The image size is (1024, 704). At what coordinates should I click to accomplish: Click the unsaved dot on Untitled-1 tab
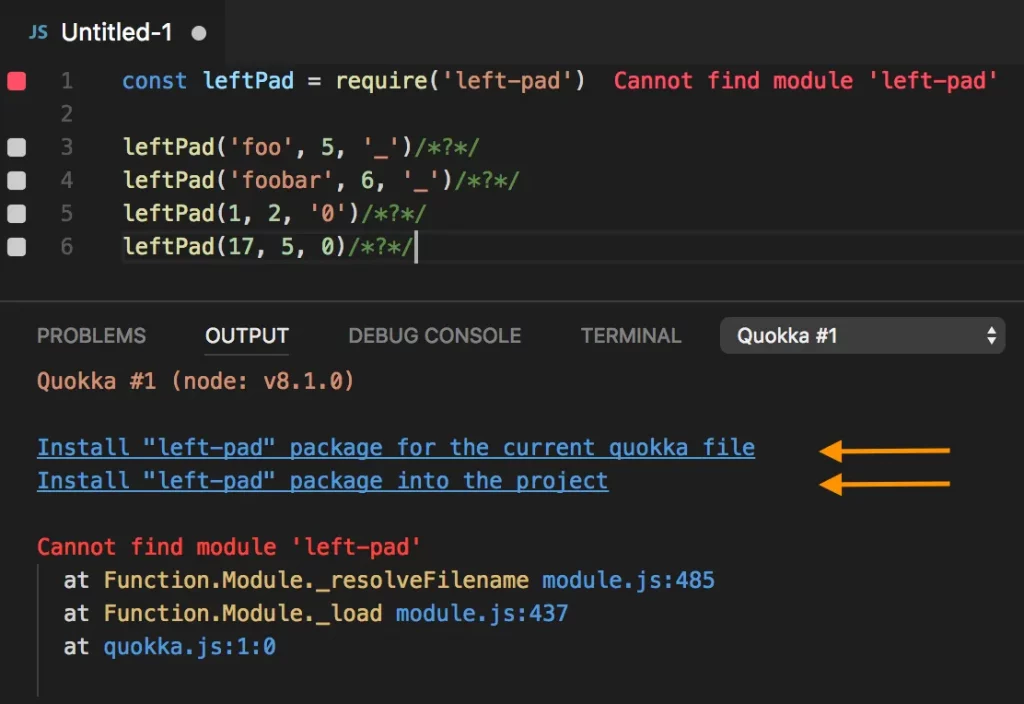pos(199,33)
